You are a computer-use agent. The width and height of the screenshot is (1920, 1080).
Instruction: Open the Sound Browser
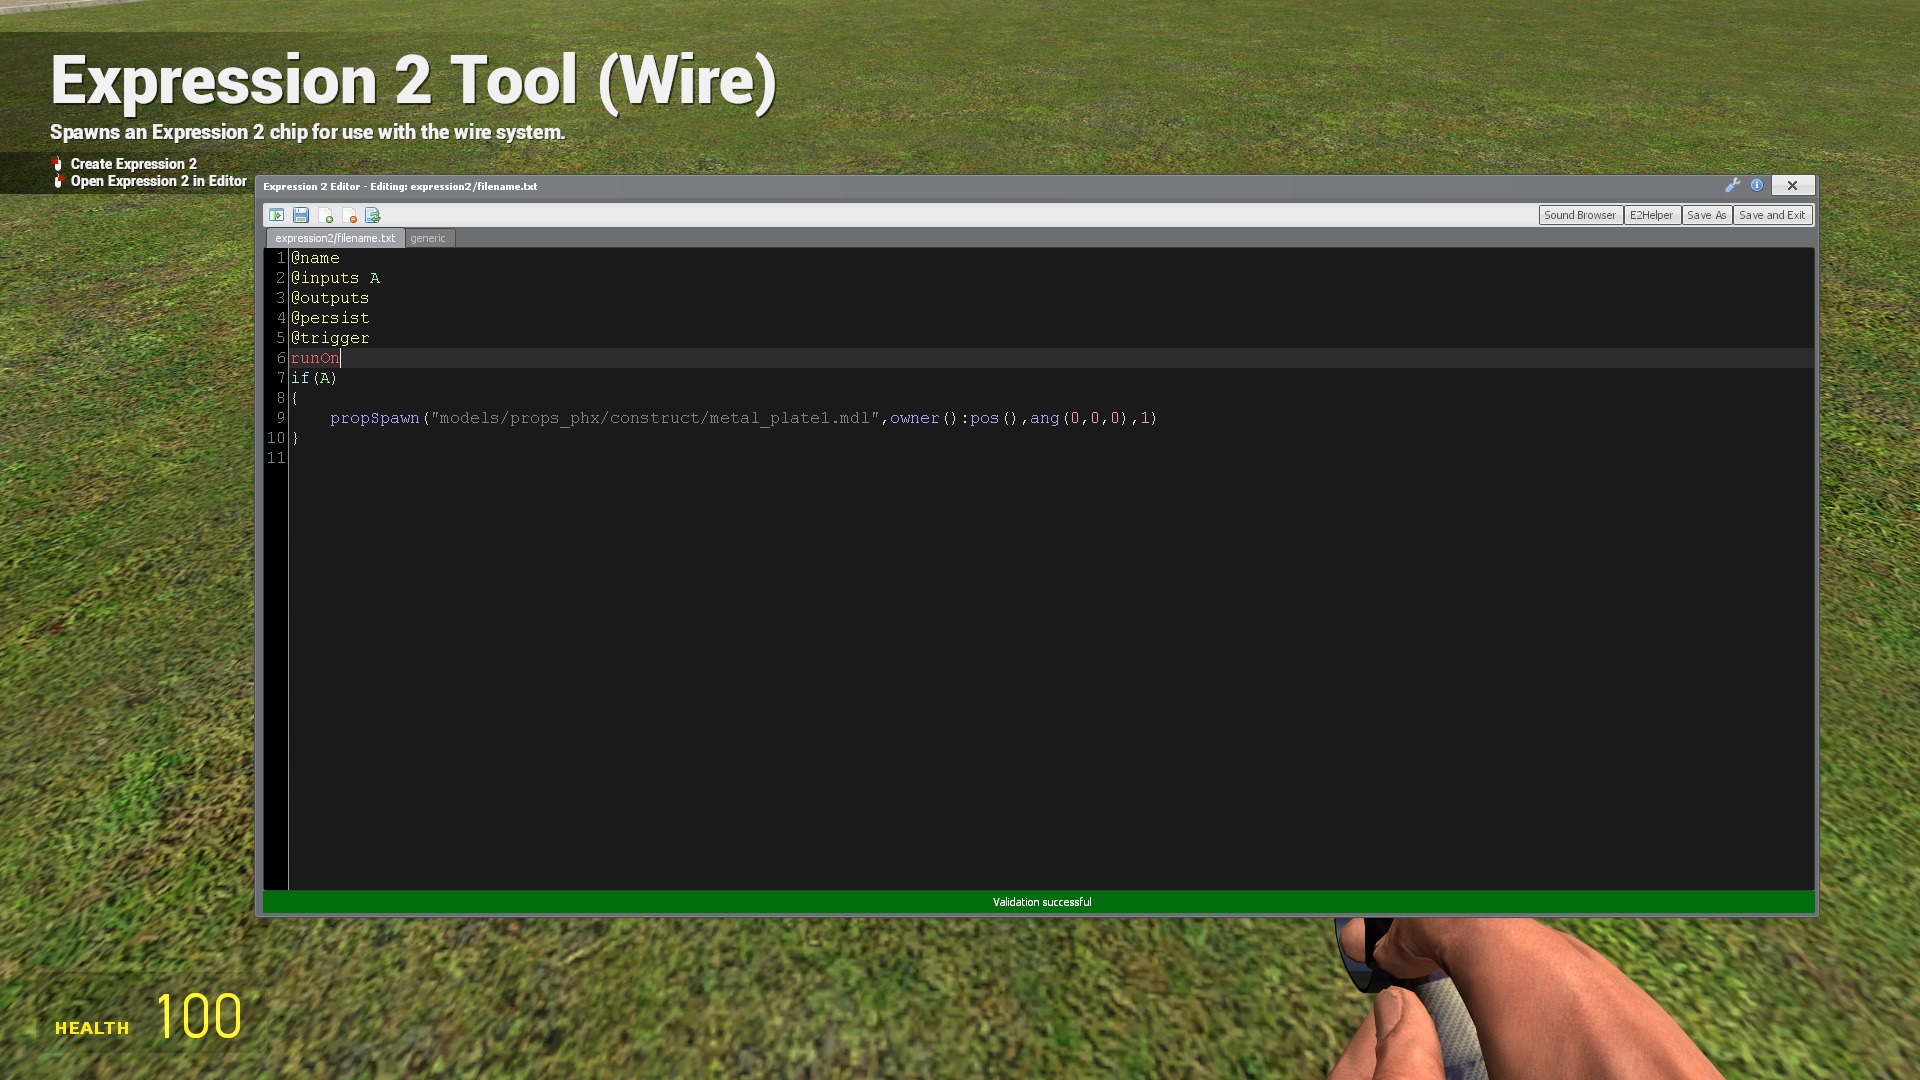1580,215
